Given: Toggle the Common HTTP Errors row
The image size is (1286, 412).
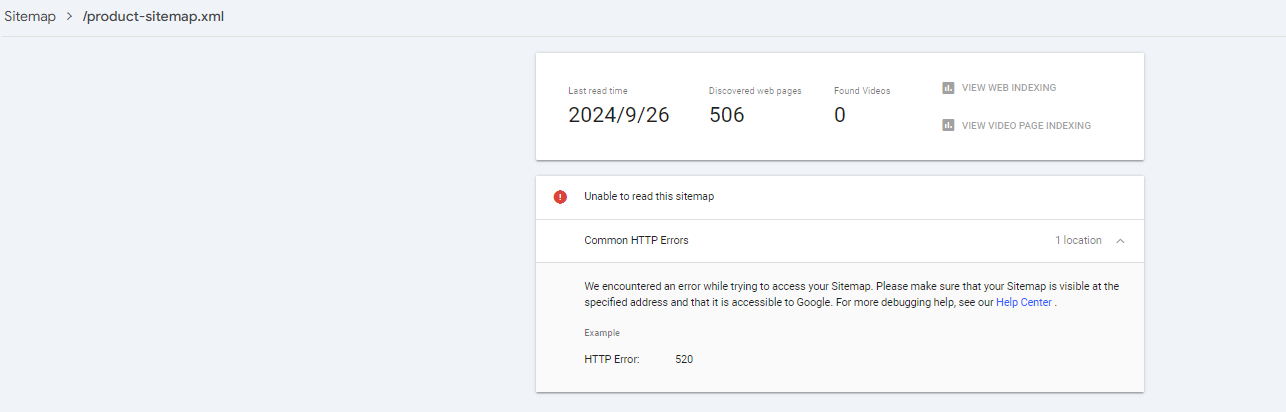Looking at the screenshot, I should tap(636, 241).
